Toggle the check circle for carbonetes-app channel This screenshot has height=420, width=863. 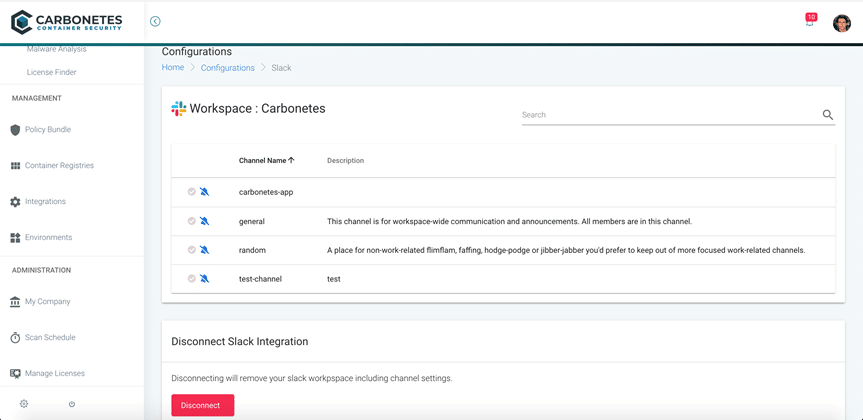click(x=192, y=192)
